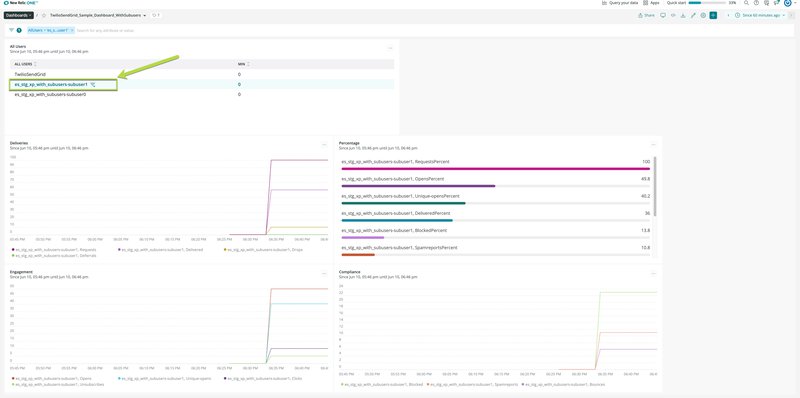Click the DeliveredPercent row in Percentage

[495, 216]
